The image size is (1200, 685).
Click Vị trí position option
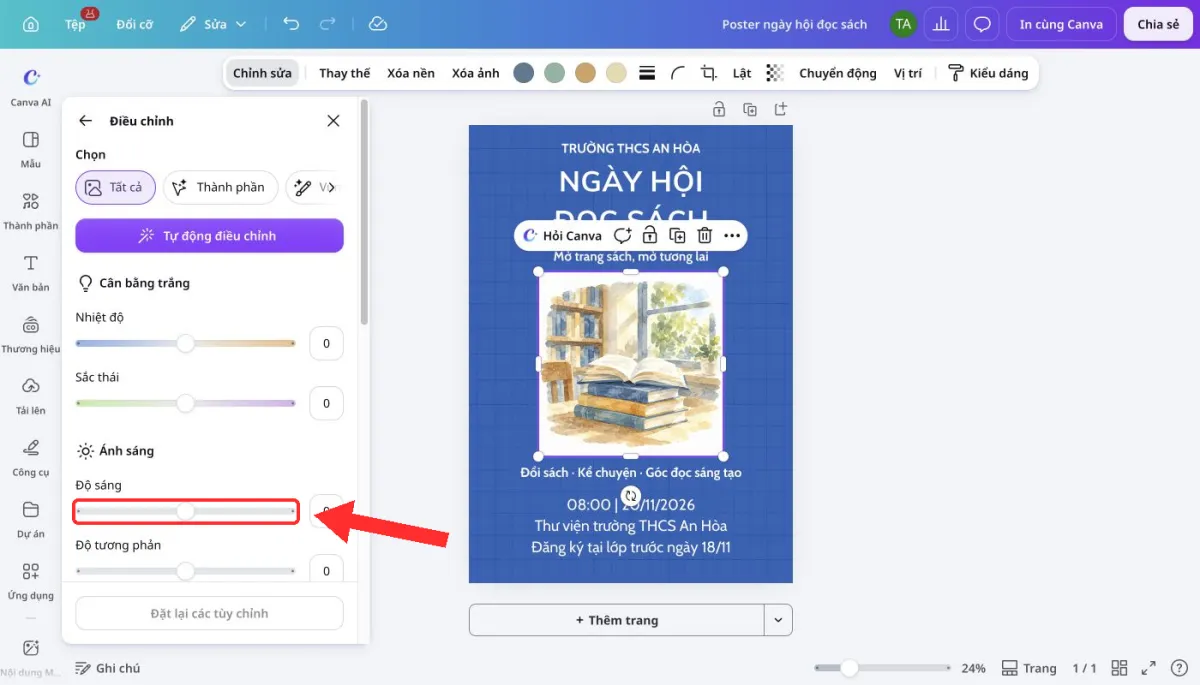pos(908,73)
